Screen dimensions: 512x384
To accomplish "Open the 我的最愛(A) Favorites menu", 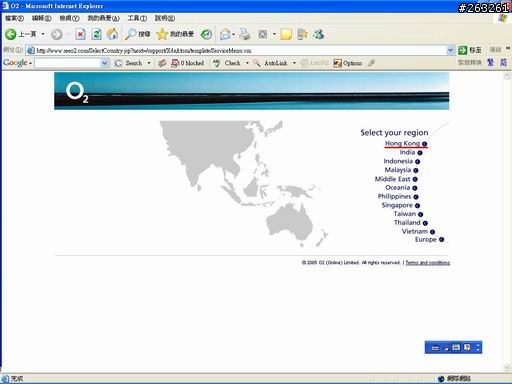I will coord(104,18).
